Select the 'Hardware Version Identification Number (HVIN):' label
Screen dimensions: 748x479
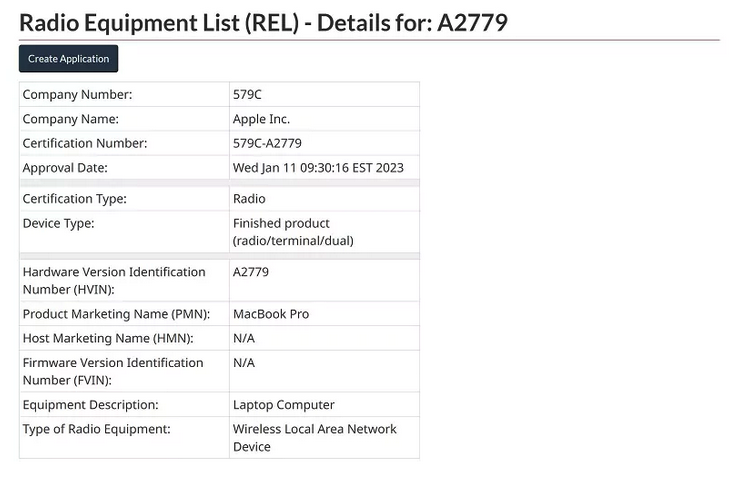pyautogui.click(x=114, y=281)
